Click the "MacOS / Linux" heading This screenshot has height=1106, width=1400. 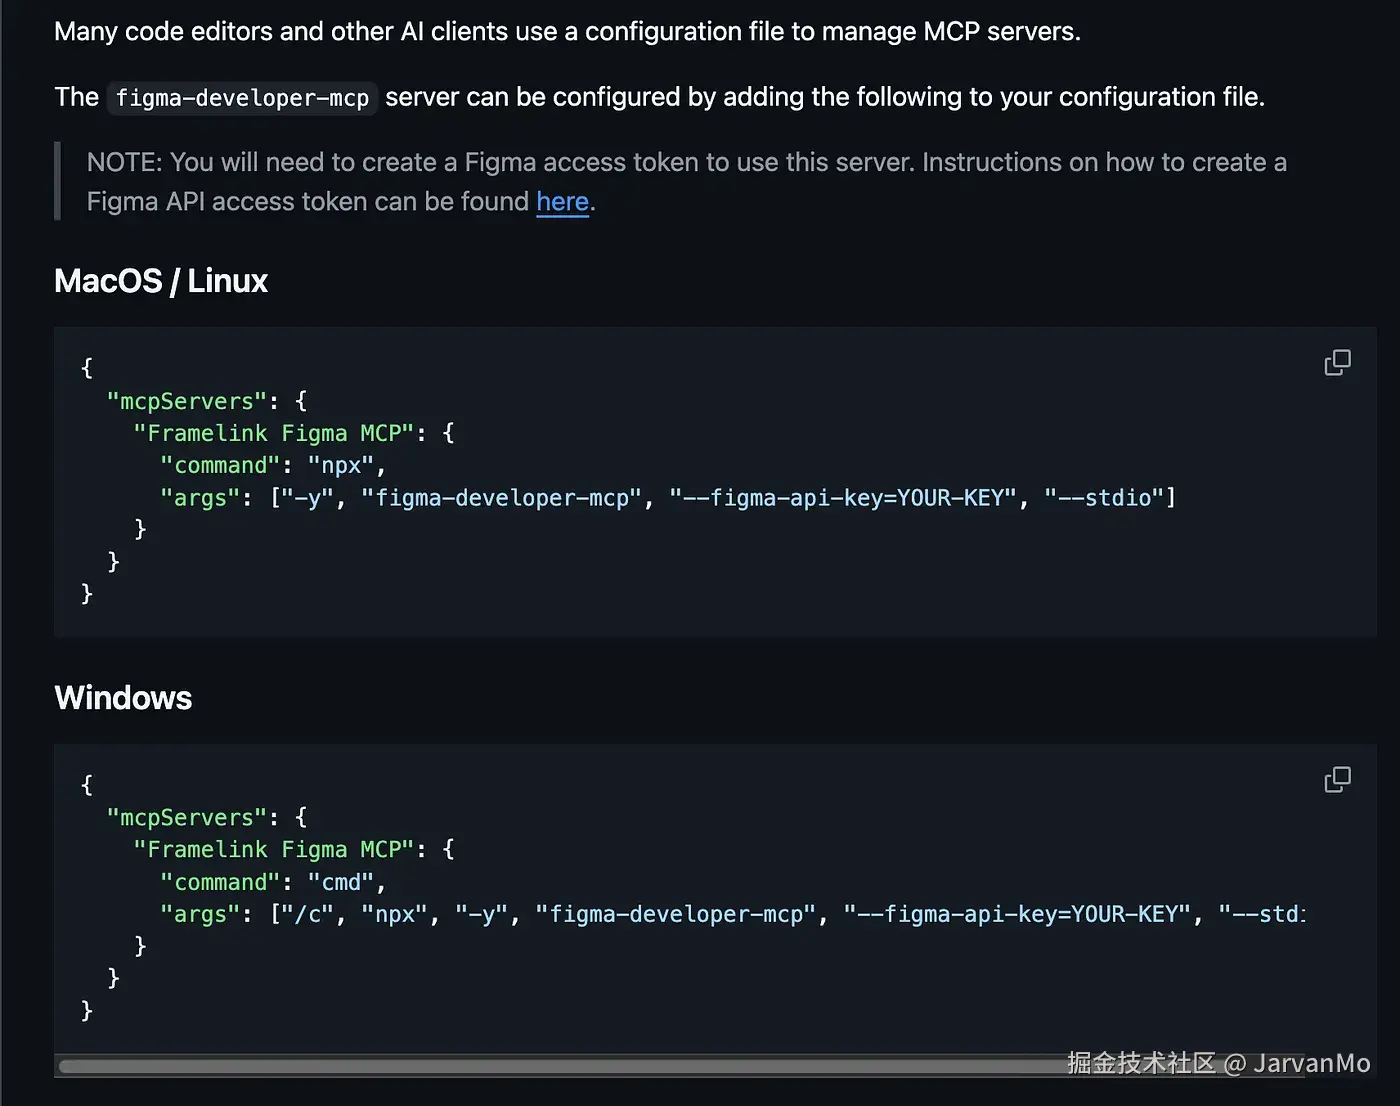point(161,281)
